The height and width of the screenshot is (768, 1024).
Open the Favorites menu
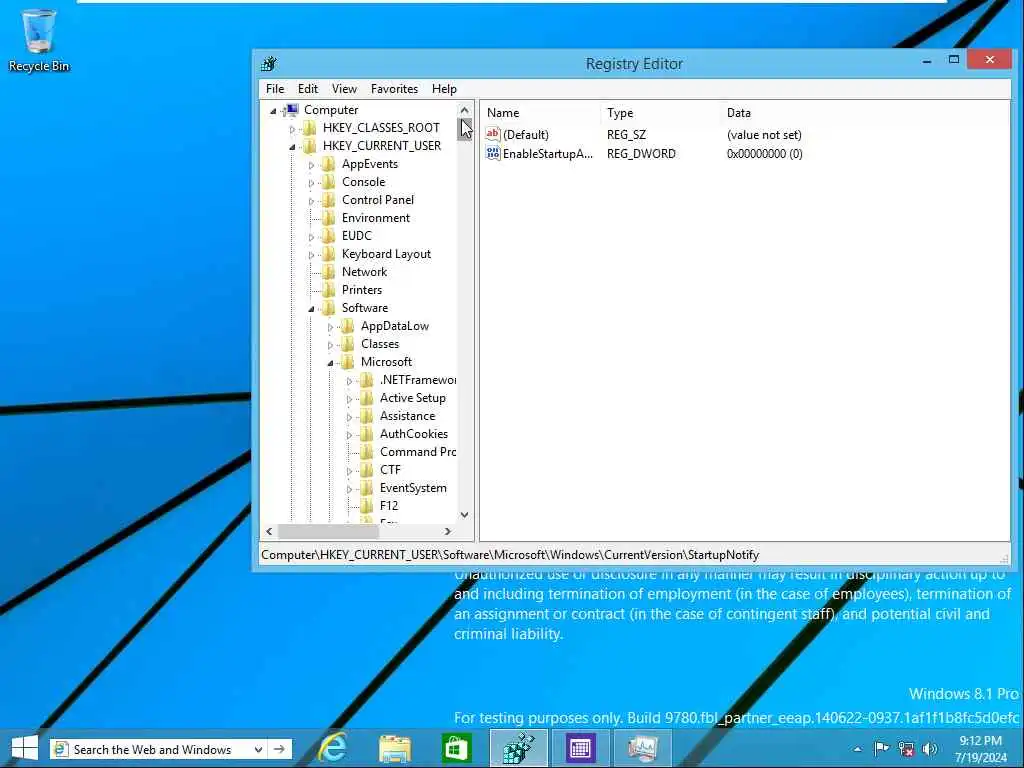(394, 89)
